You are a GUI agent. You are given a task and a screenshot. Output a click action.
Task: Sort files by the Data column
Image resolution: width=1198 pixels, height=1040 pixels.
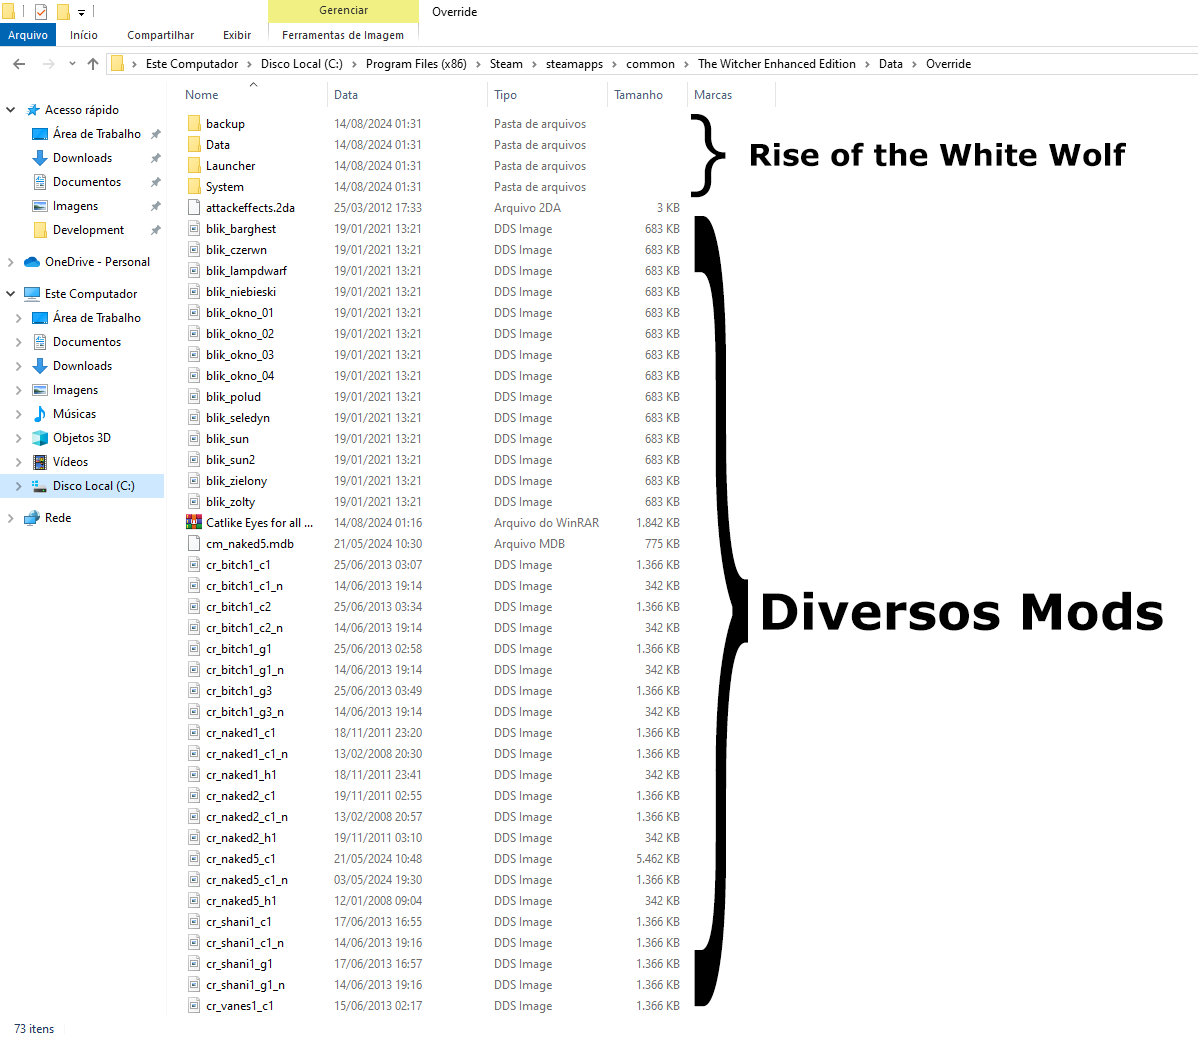[346, 95]
